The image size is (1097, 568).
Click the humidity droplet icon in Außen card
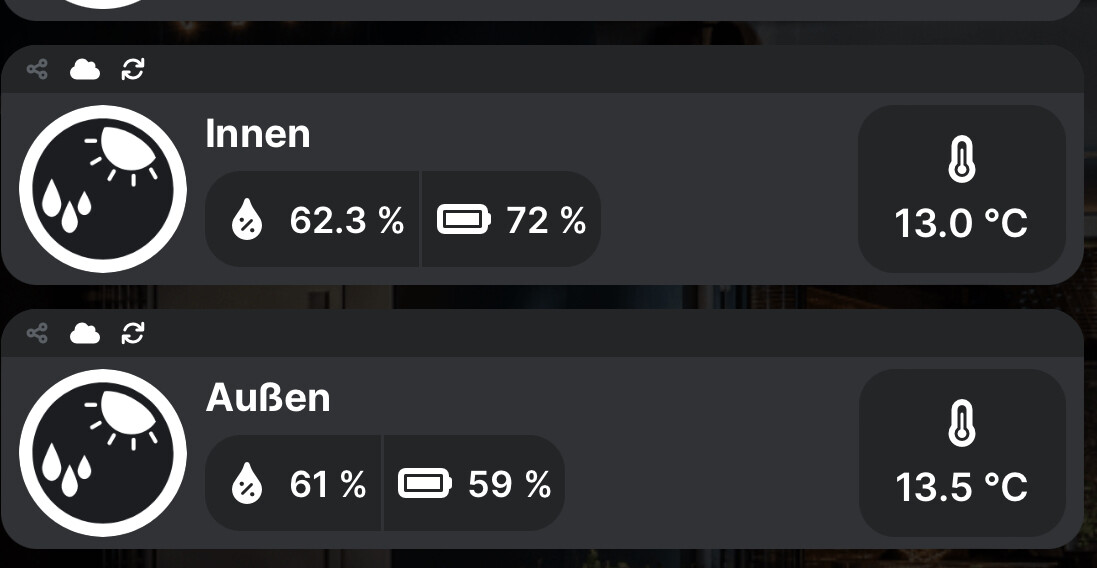(x=246, y=485)
